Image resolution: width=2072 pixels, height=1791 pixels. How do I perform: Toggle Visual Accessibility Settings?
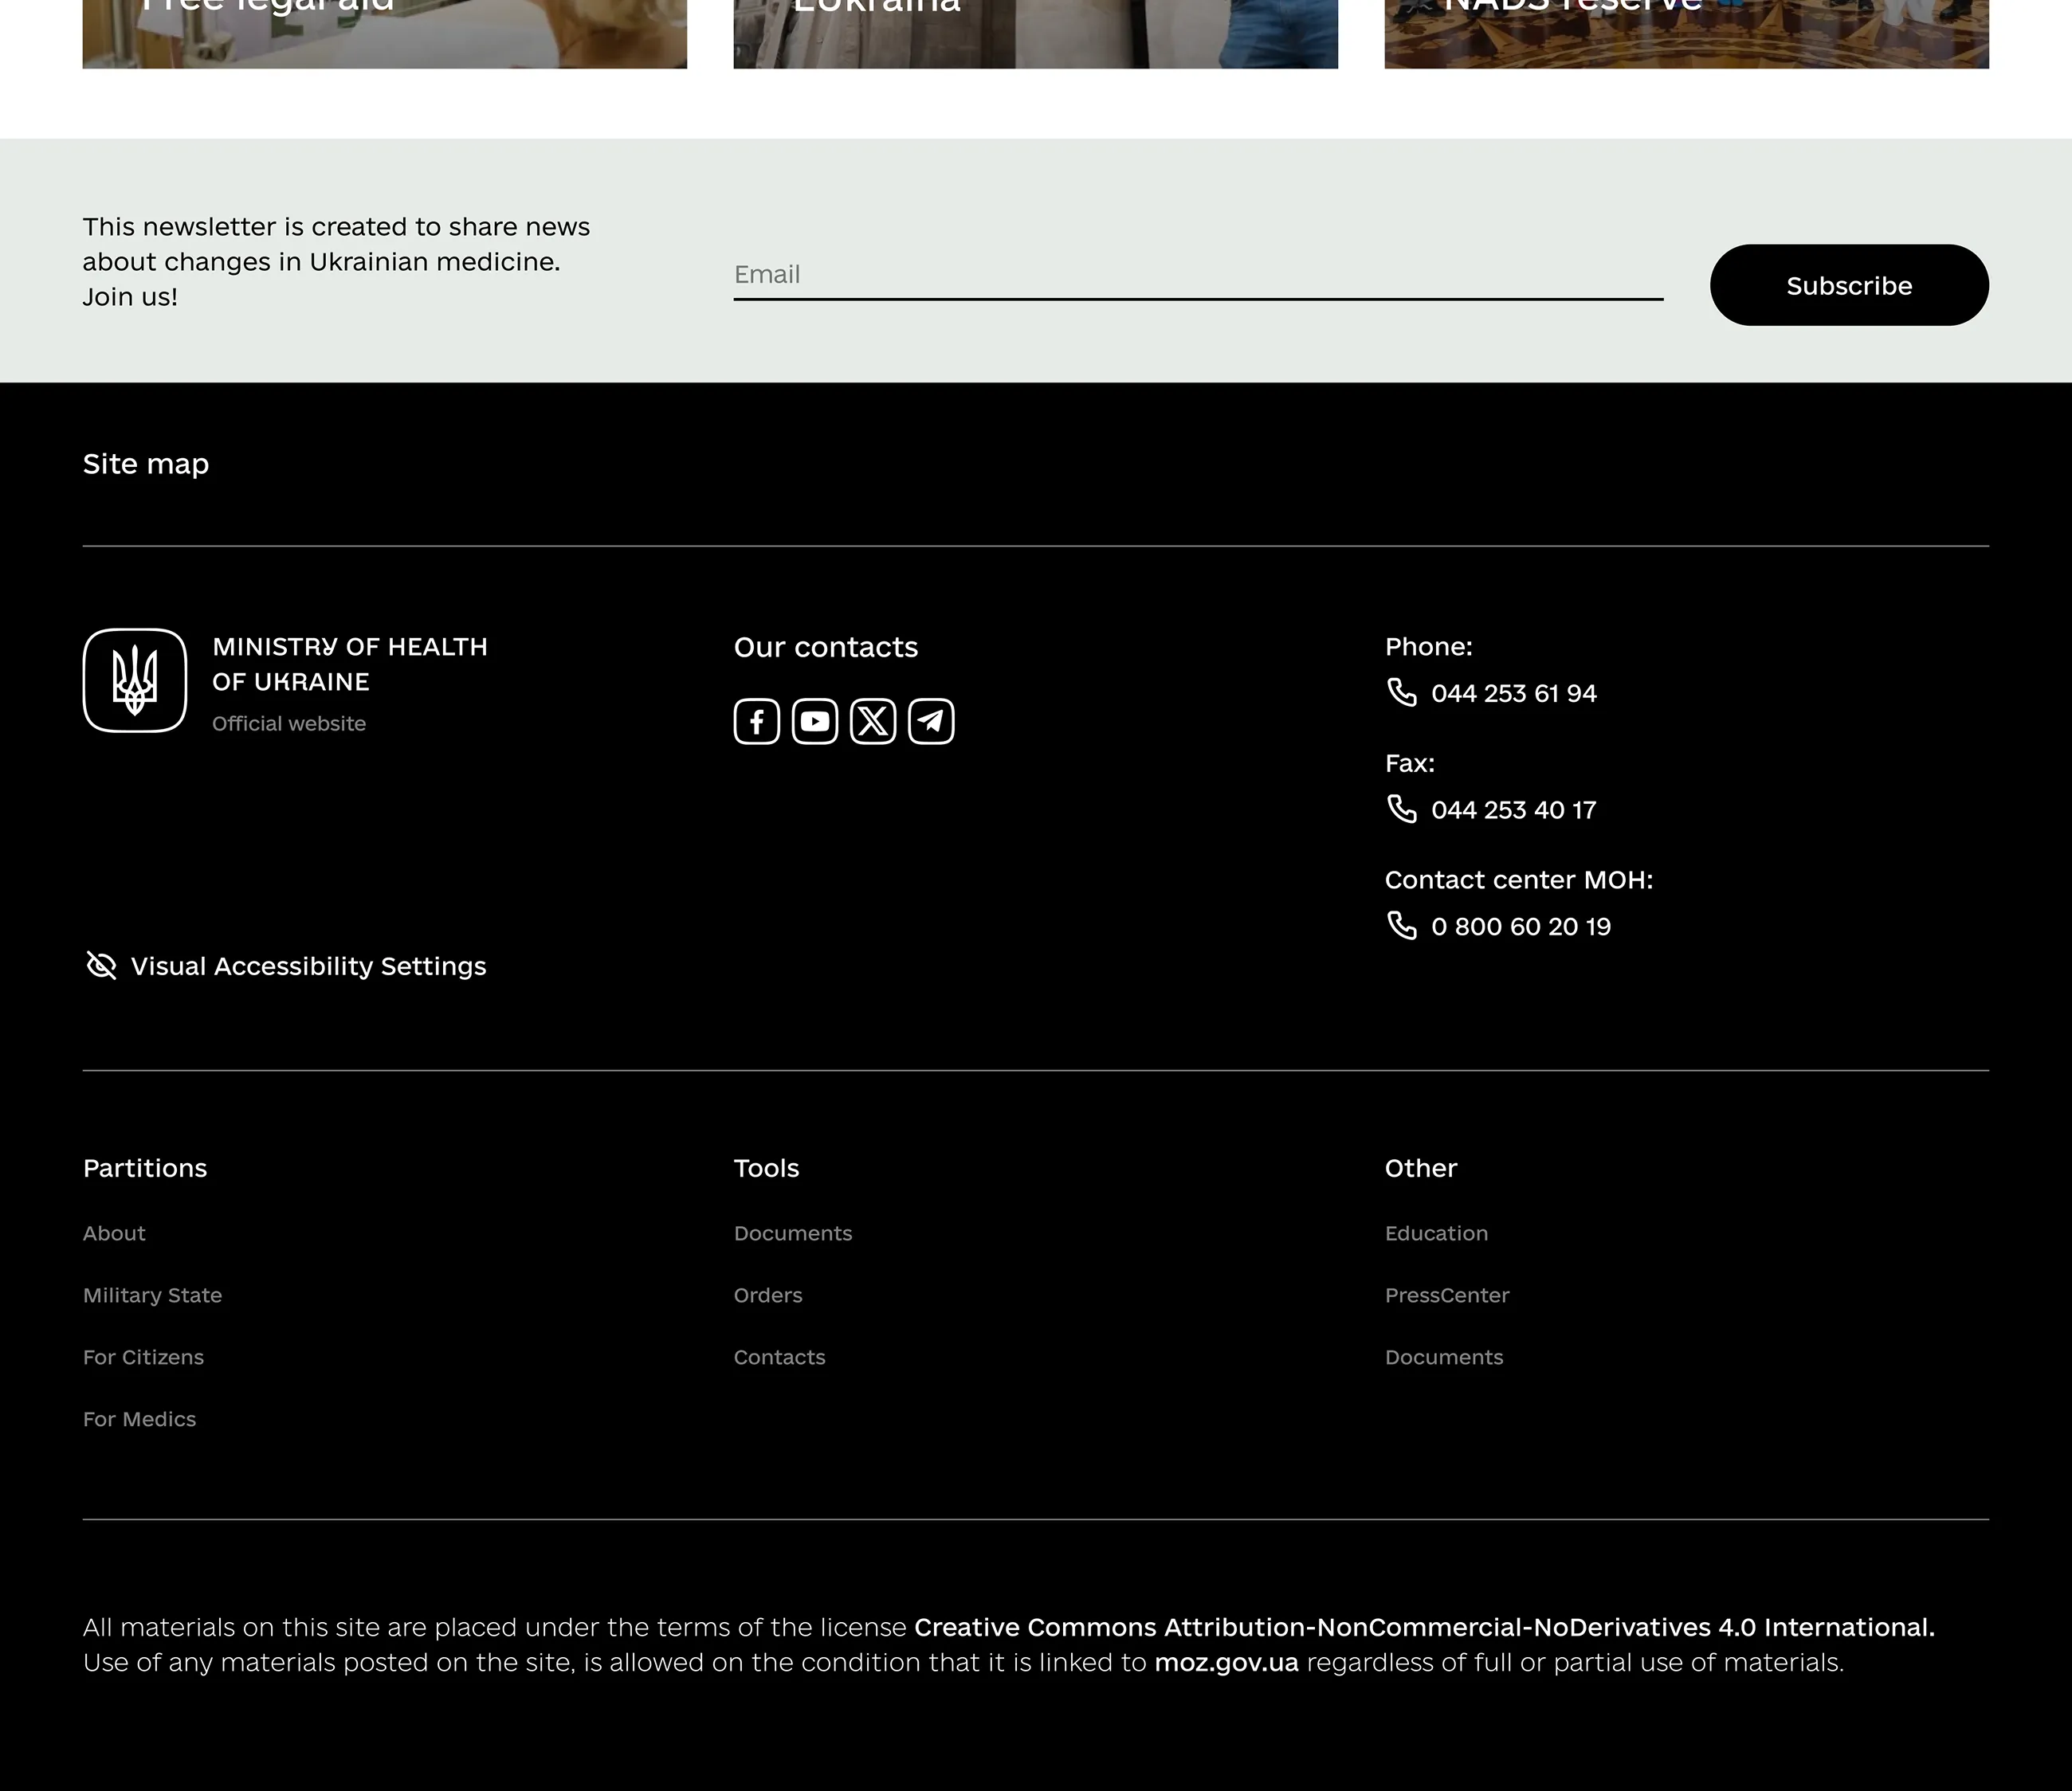[285, 966]
